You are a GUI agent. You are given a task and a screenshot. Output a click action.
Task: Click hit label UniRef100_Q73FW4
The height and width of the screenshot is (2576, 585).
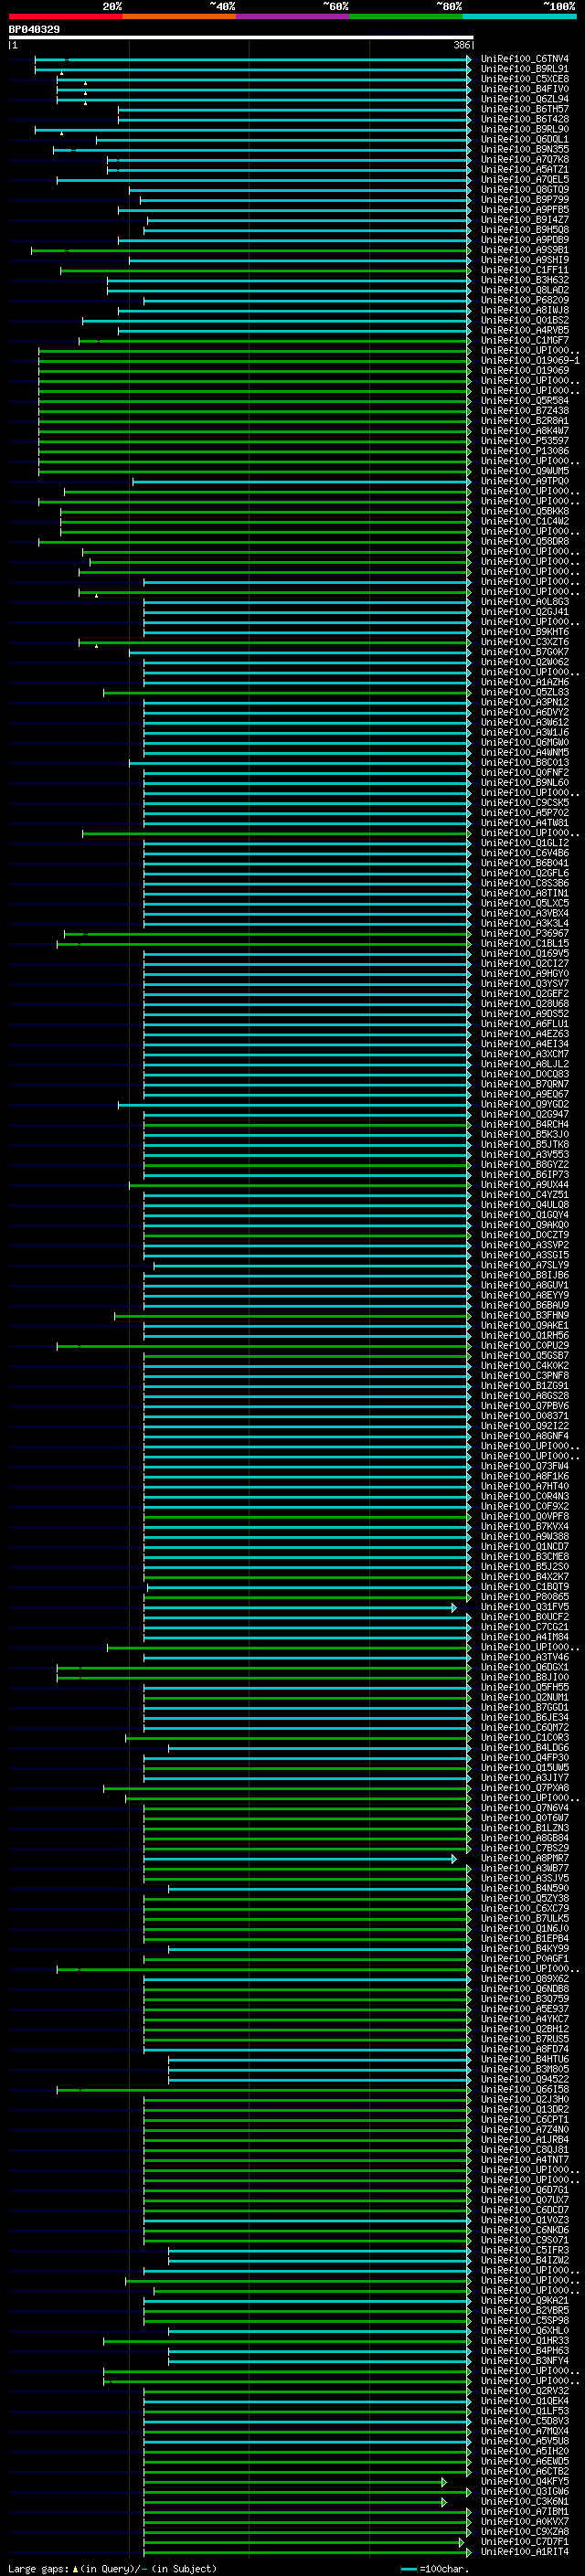[x=525, y=1466]
